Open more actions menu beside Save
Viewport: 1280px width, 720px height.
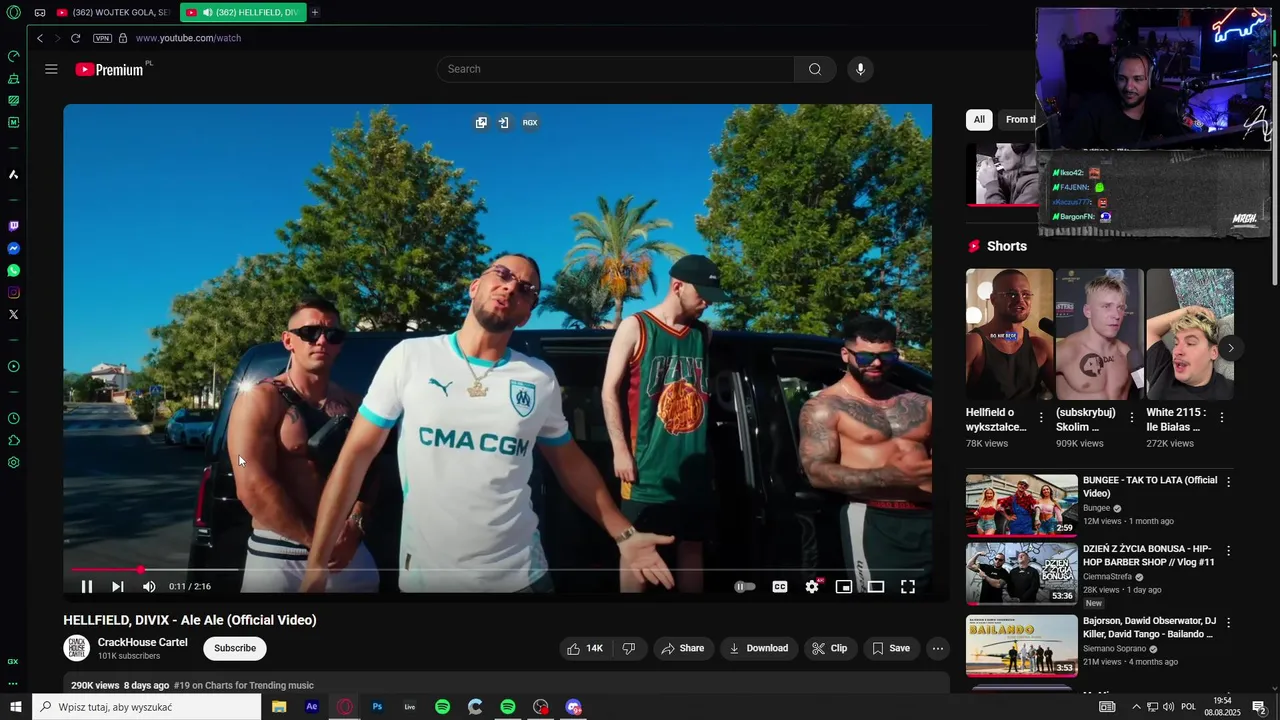click(x=938, y=648)
